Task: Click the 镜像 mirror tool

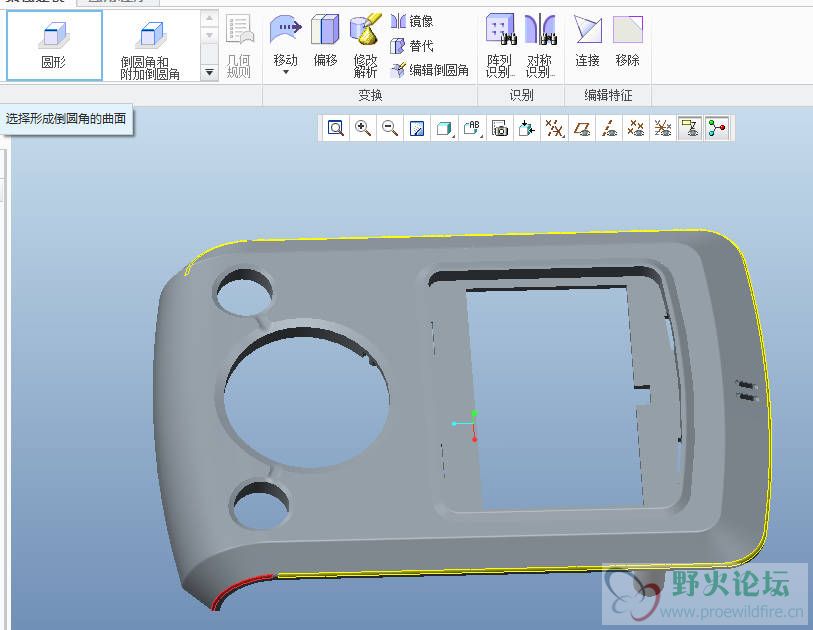Action: [412, 21]
